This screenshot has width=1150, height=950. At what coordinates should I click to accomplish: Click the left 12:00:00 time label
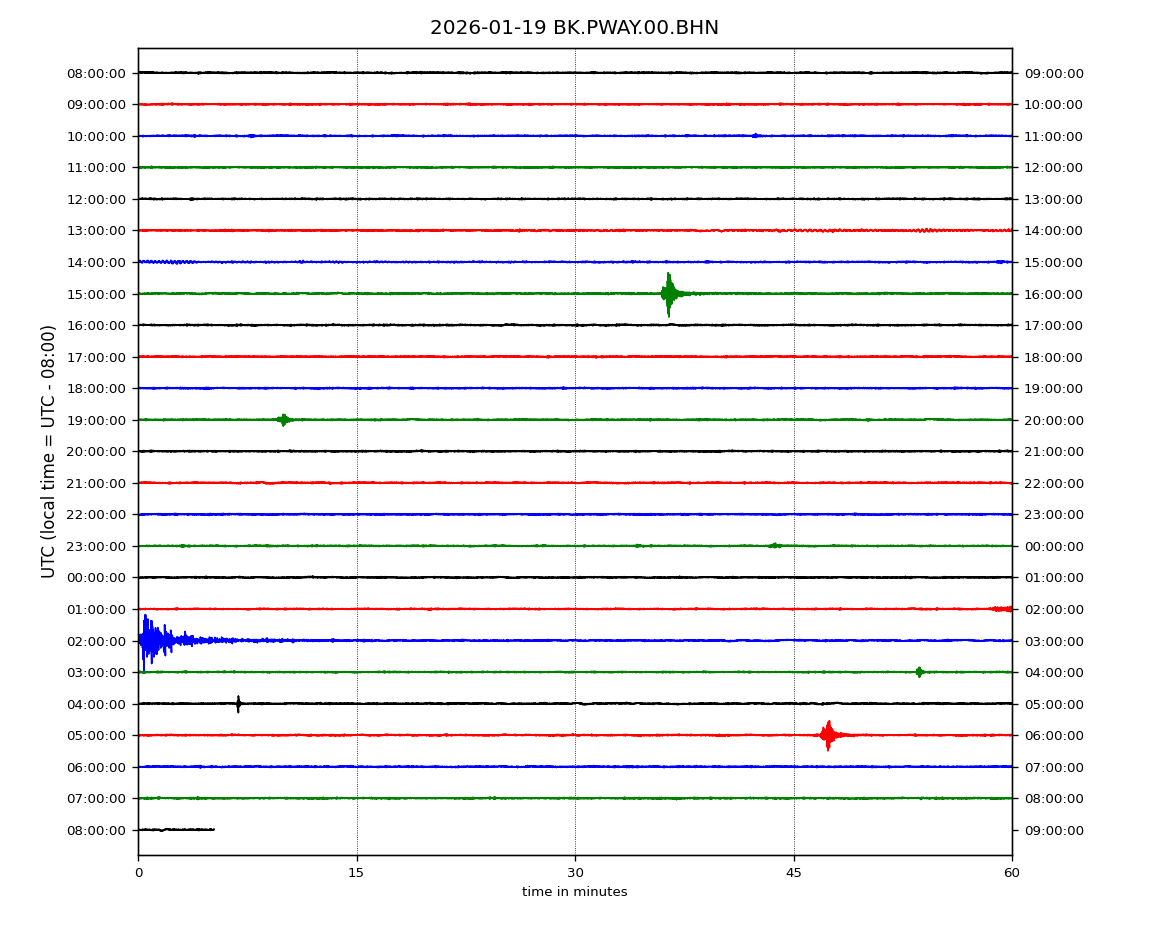pyautogui.click(x=98, y=199)
